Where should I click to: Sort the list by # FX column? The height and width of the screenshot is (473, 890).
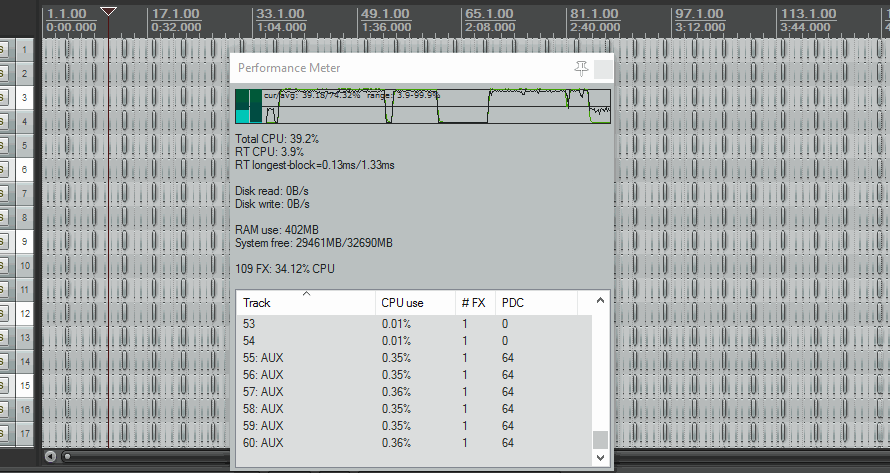click(x=475, y=303)
